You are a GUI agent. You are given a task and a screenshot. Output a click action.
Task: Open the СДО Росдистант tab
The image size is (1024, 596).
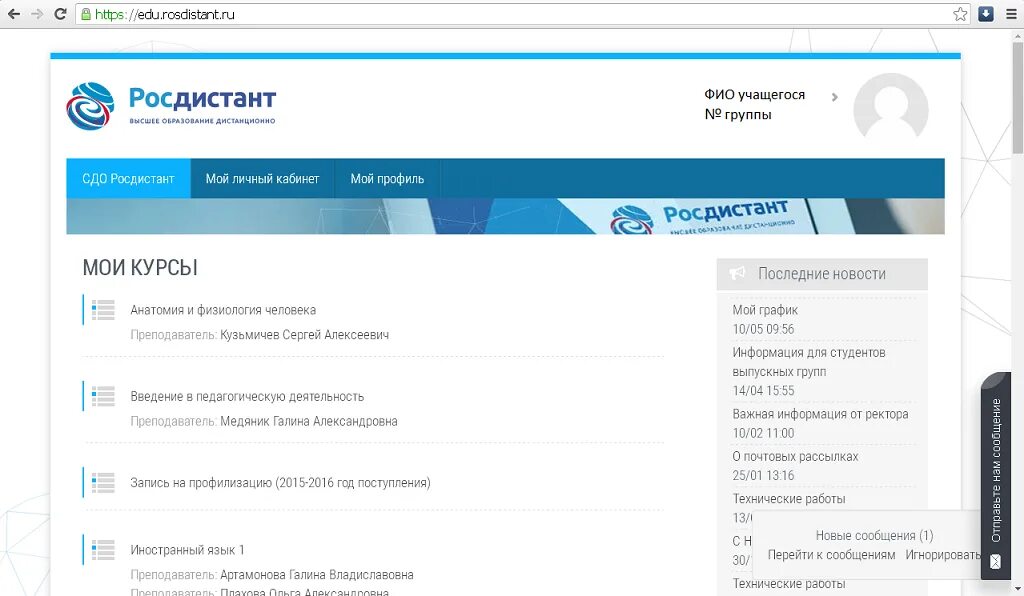point(128,178)
